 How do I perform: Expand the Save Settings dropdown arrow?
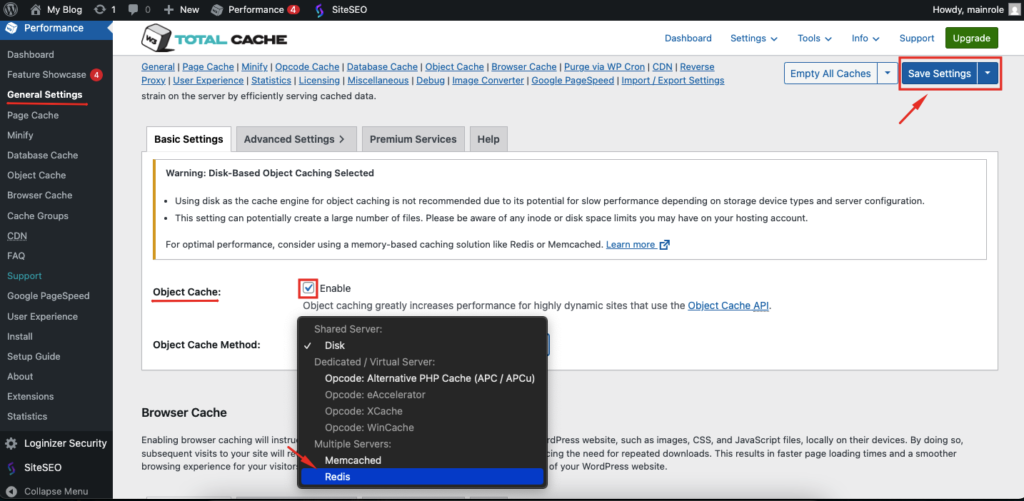tap(988, 73)
